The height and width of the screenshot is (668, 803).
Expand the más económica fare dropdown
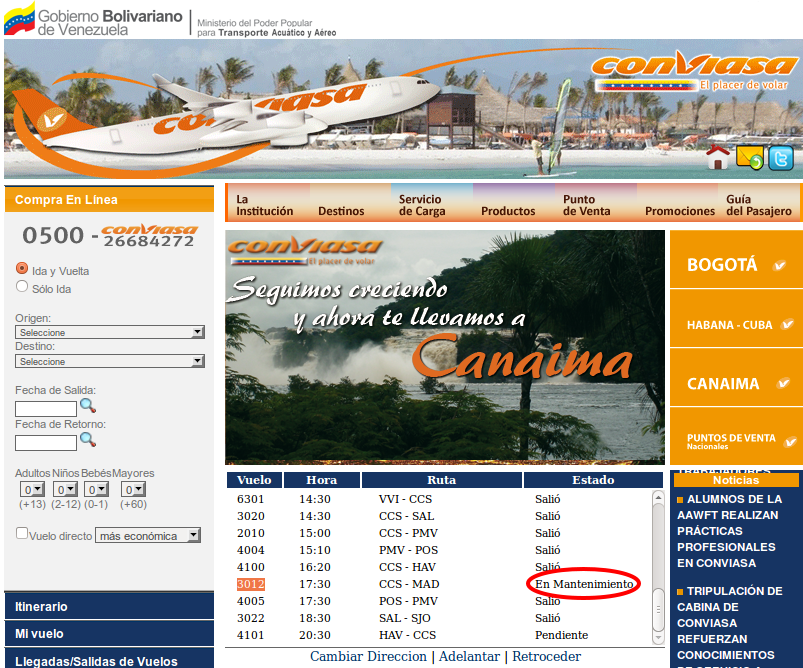147,536
